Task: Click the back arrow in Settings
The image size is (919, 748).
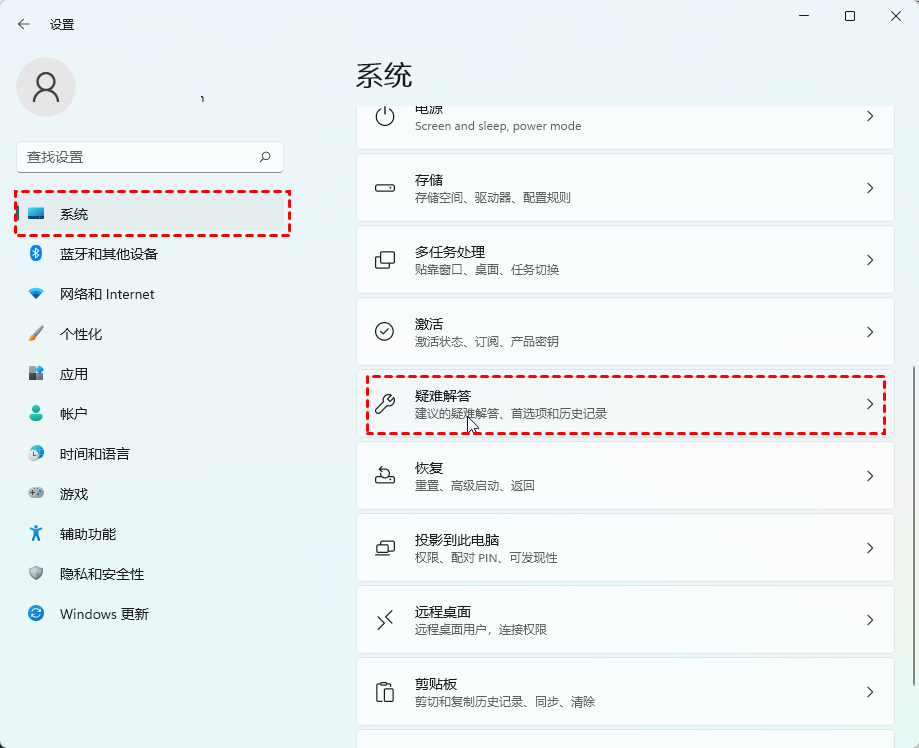Action: (x=24, y=24)
